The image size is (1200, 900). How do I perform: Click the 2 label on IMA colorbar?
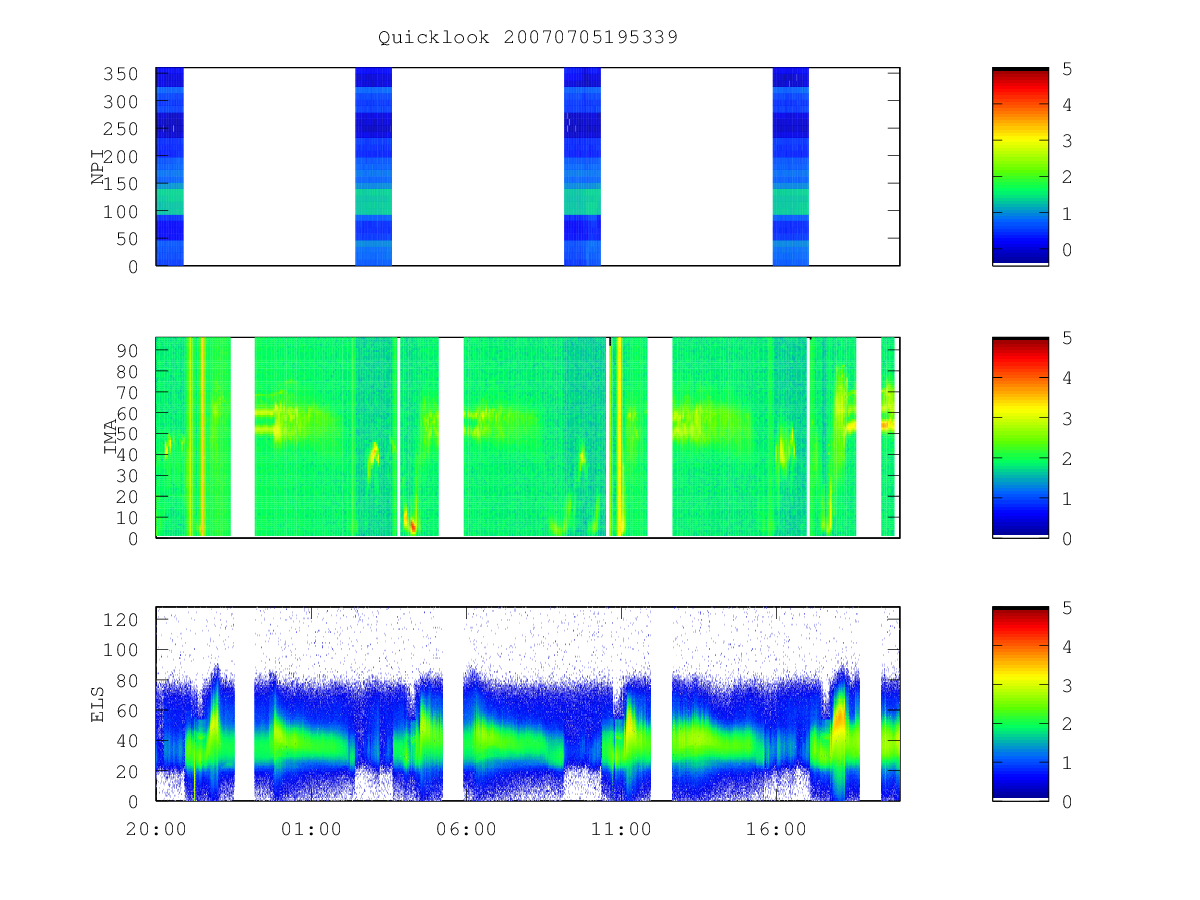pos(1068,458)
